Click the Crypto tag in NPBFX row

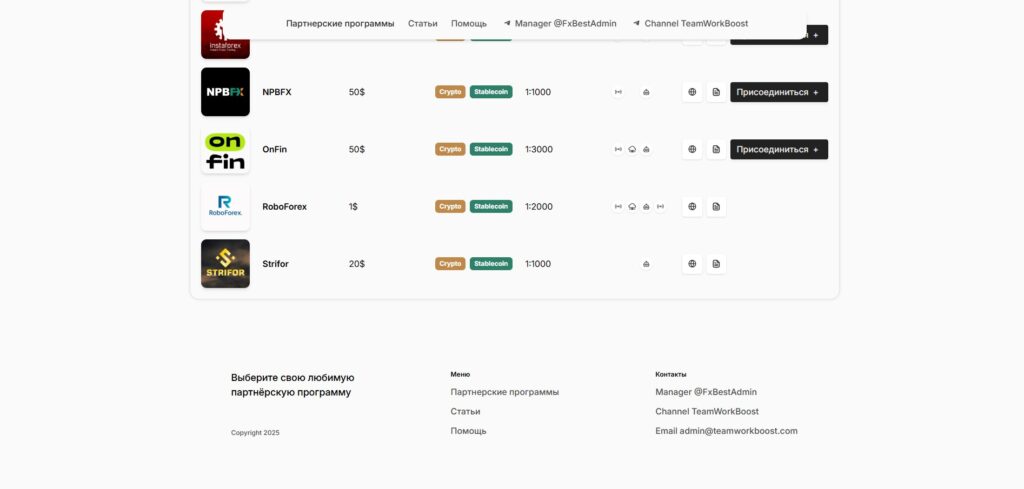450,92
